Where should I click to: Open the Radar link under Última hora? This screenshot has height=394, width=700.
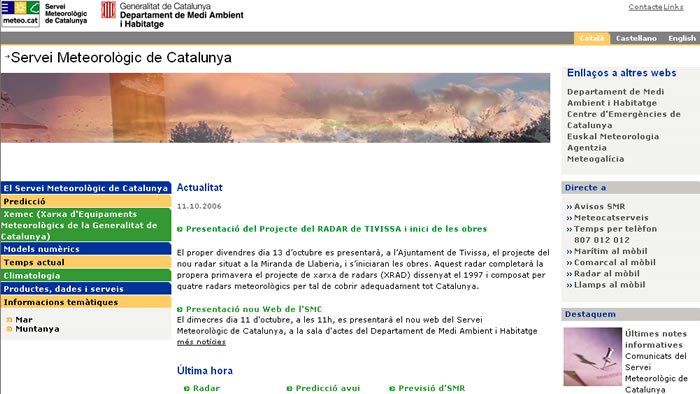[x=206, y=388]
